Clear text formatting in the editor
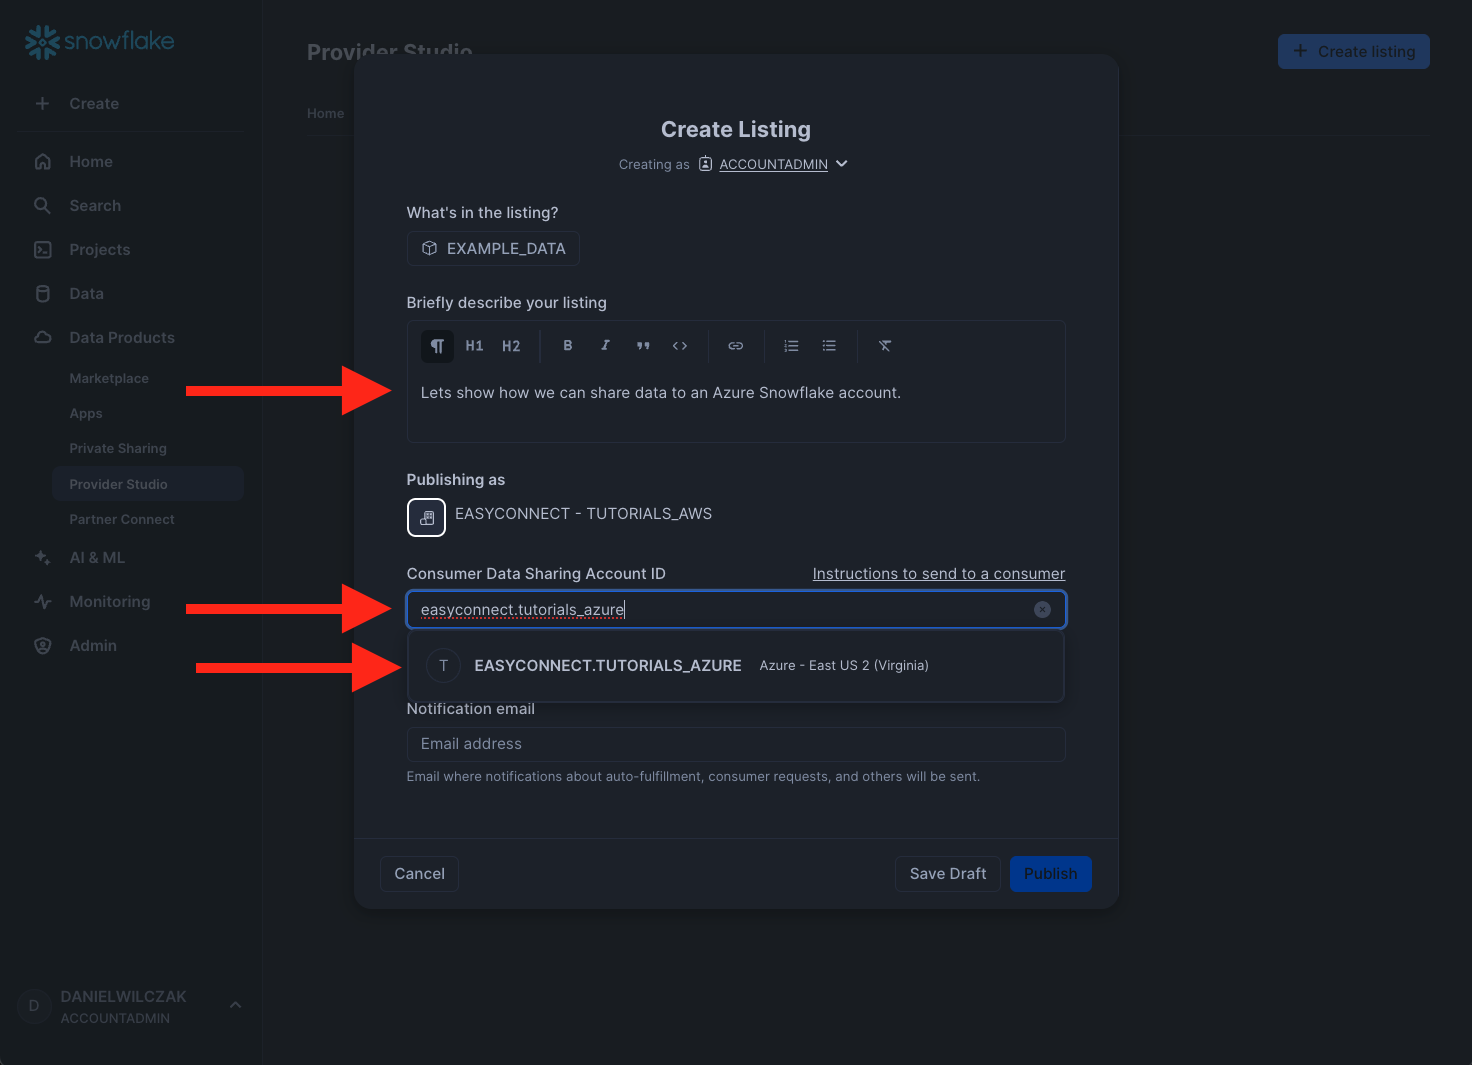The width and height of the screenshot is (1472, 1065). pyautogui.click(x=885, y=346)
